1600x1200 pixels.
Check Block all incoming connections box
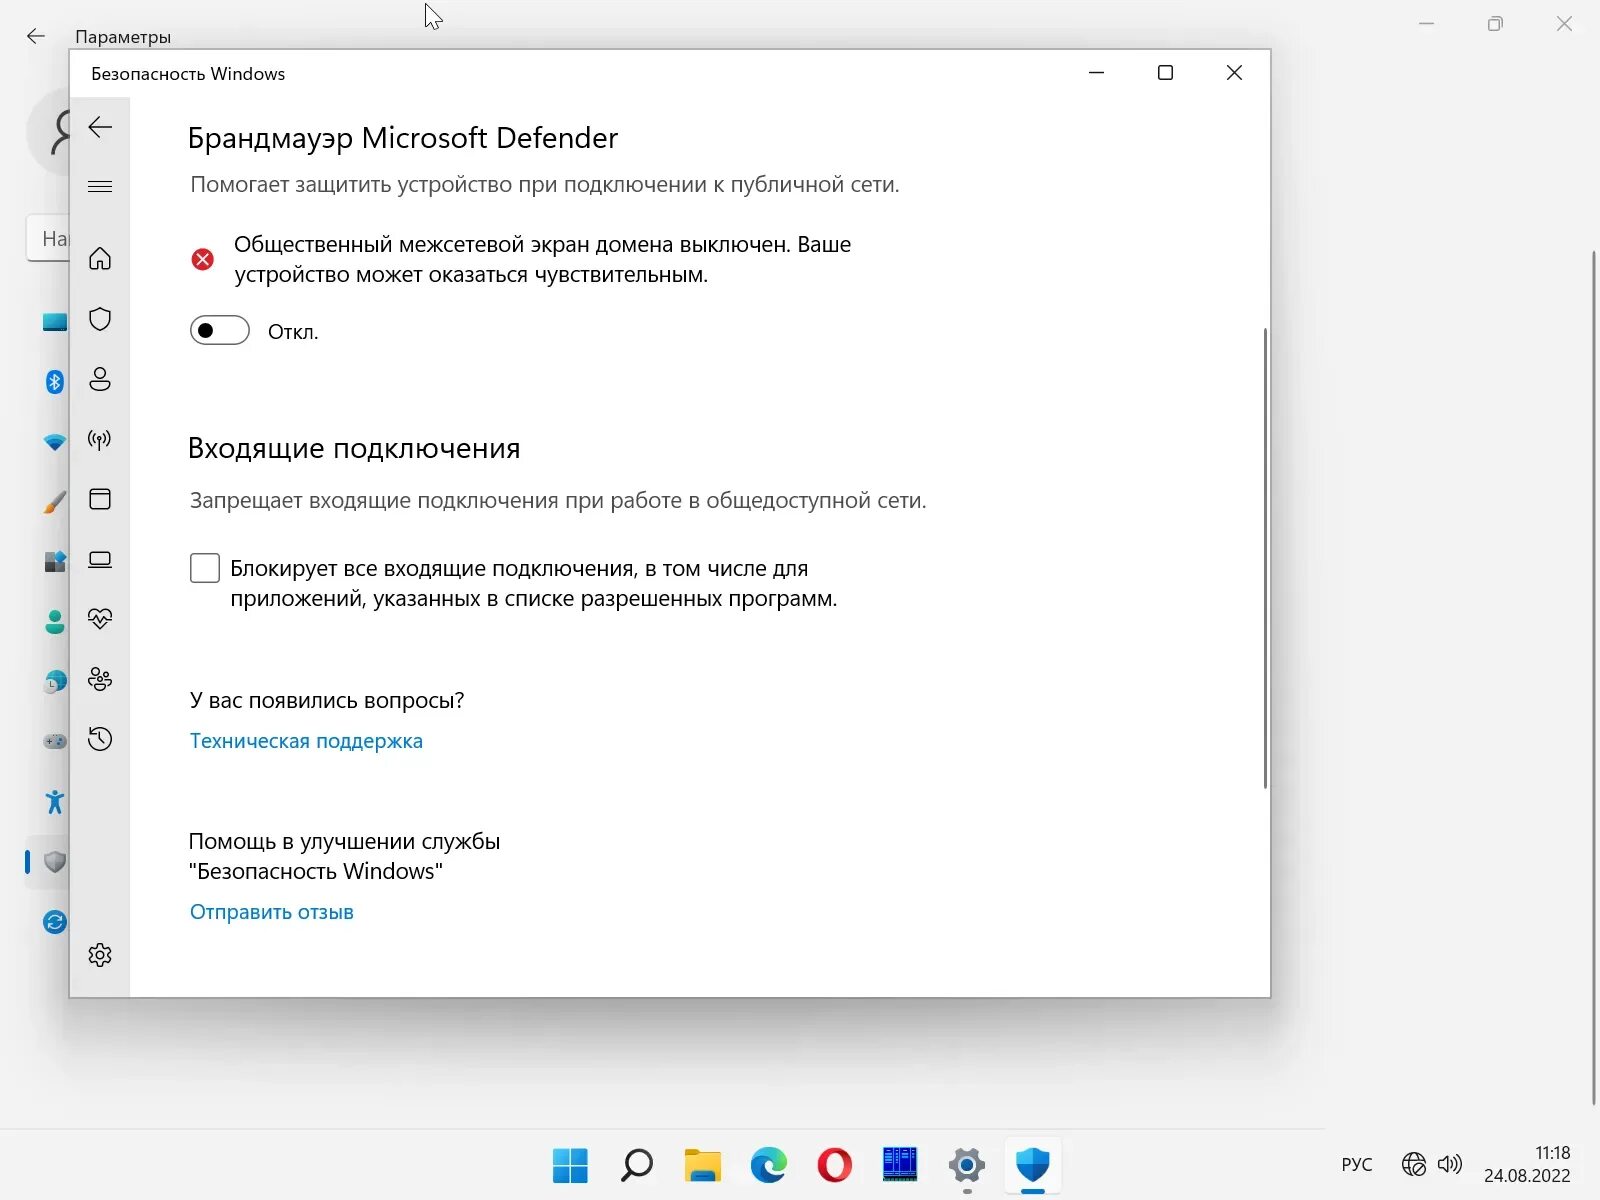click(x=205, y=568)
